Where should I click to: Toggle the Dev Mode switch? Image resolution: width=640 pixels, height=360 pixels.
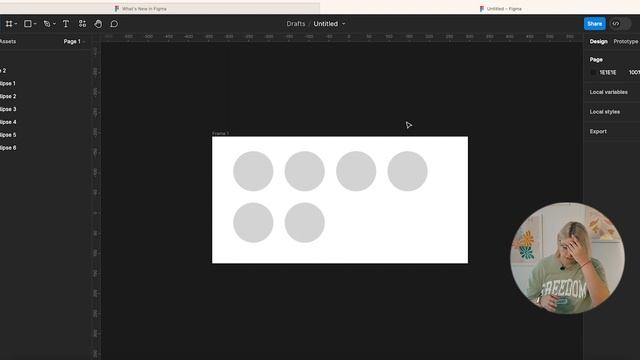click(620, 24)
